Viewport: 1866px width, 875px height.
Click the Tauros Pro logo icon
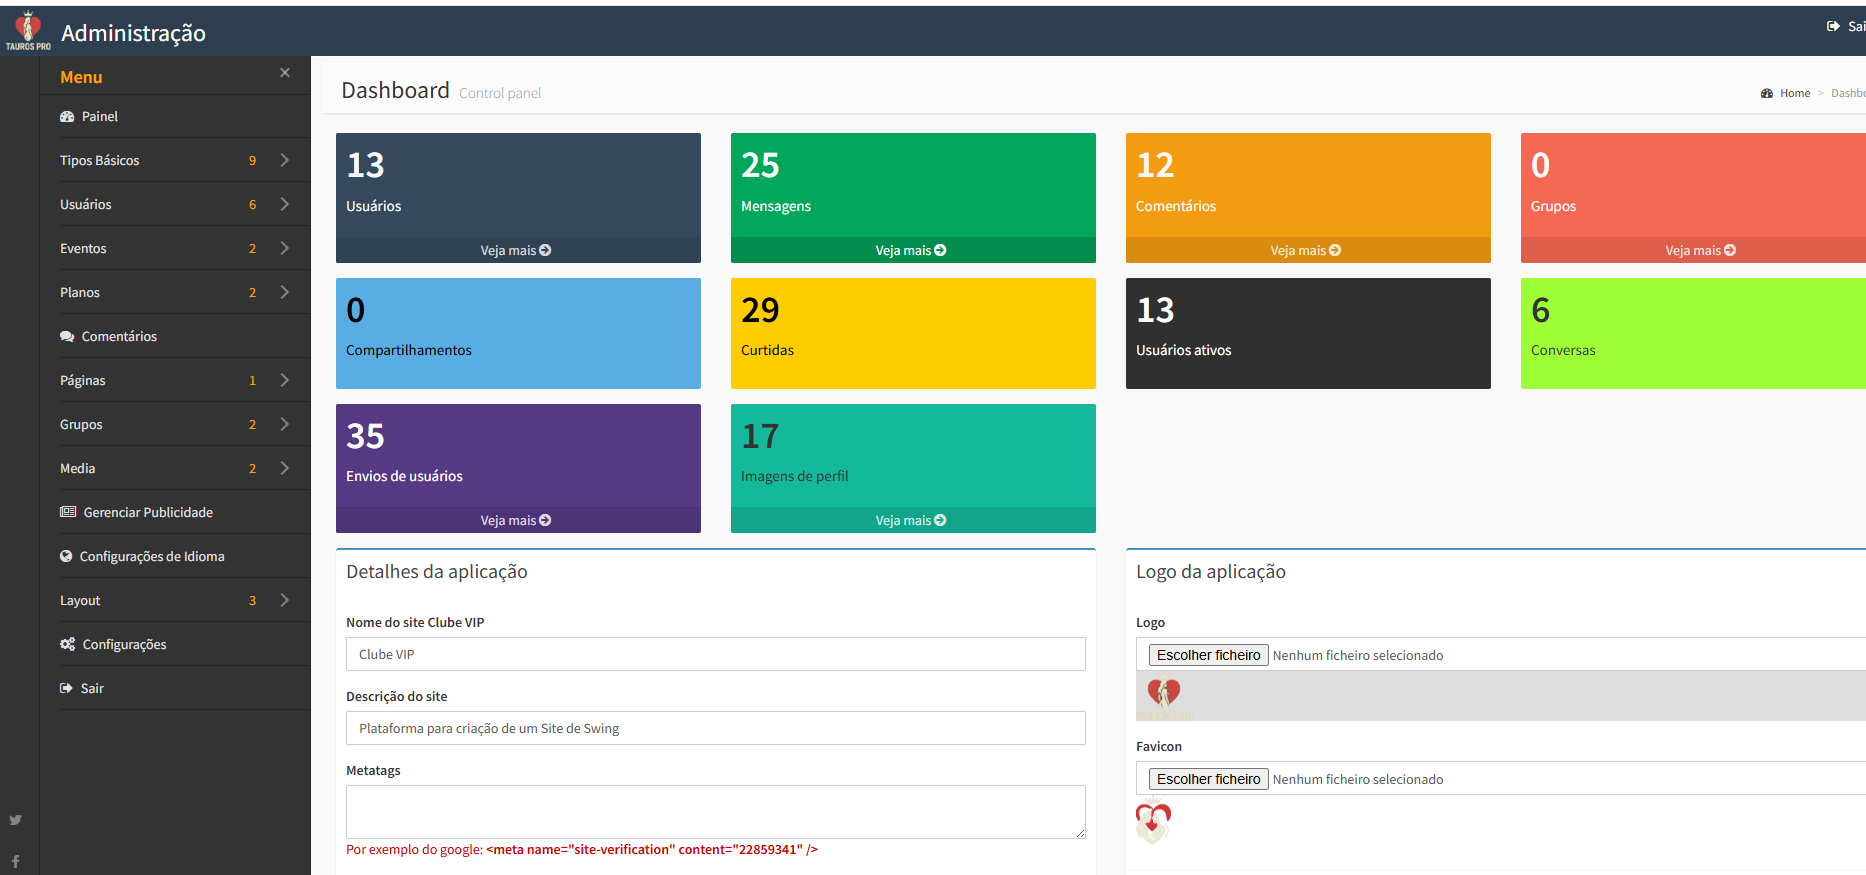tap(28, 30)
